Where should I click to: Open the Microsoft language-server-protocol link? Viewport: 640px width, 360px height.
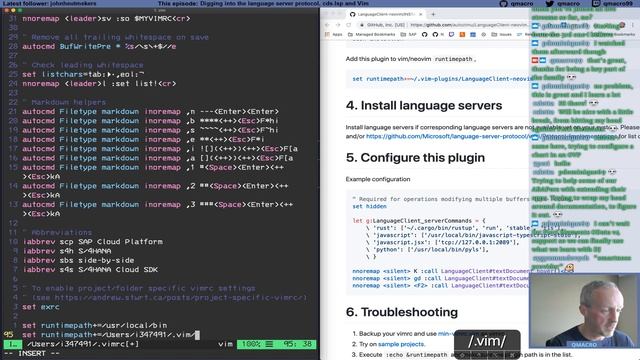coord(448,136)
